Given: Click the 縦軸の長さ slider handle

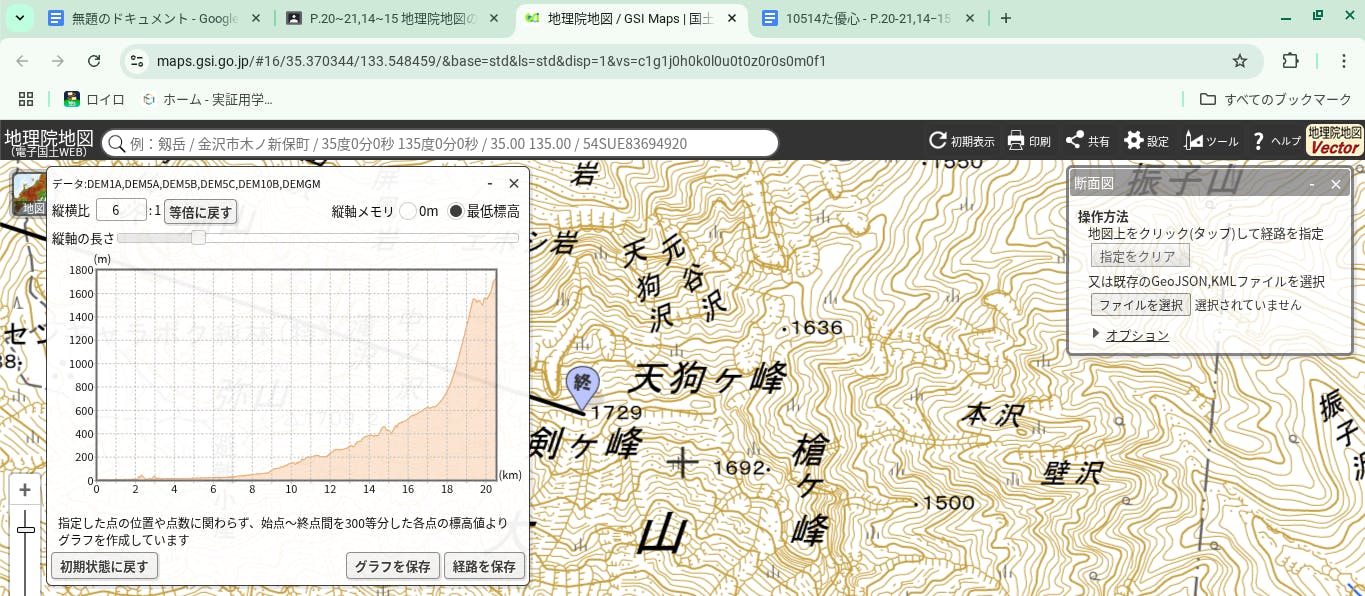Looking at the screenshot, I should [x=198, y=238].
